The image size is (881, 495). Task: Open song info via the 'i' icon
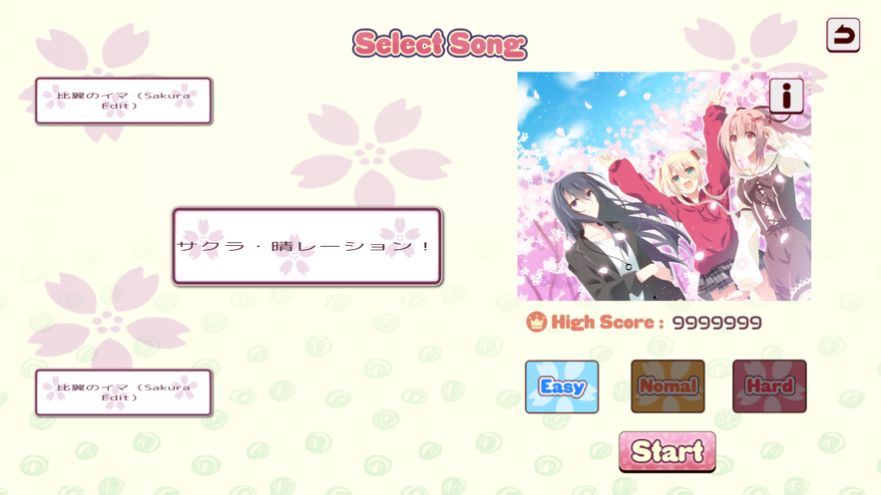coord(786,96)
